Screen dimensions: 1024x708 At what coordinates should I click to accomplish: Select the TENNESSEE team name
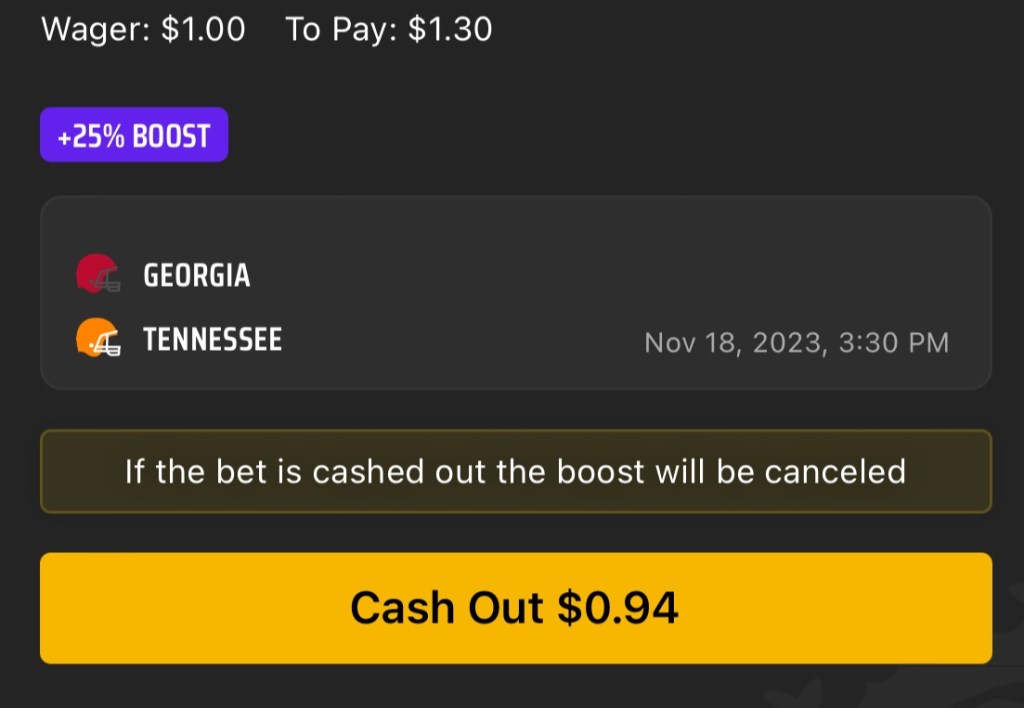pos(212,340)
